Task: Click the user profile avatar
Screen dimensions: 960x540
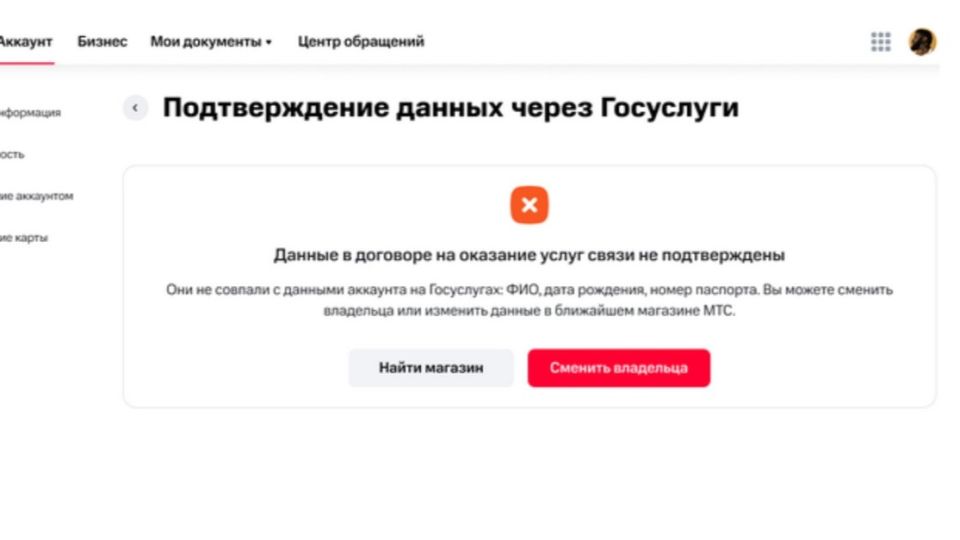Action: [x=922, y=42]
